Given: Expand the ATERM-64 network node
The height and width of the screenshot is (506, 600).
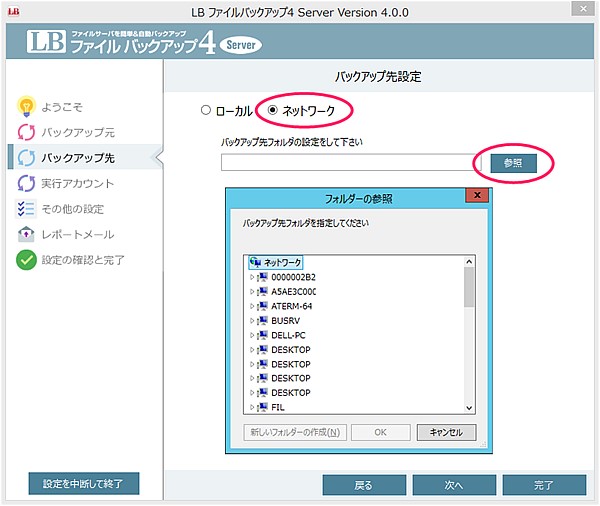Looking at the screenshot, I should 252,306.
